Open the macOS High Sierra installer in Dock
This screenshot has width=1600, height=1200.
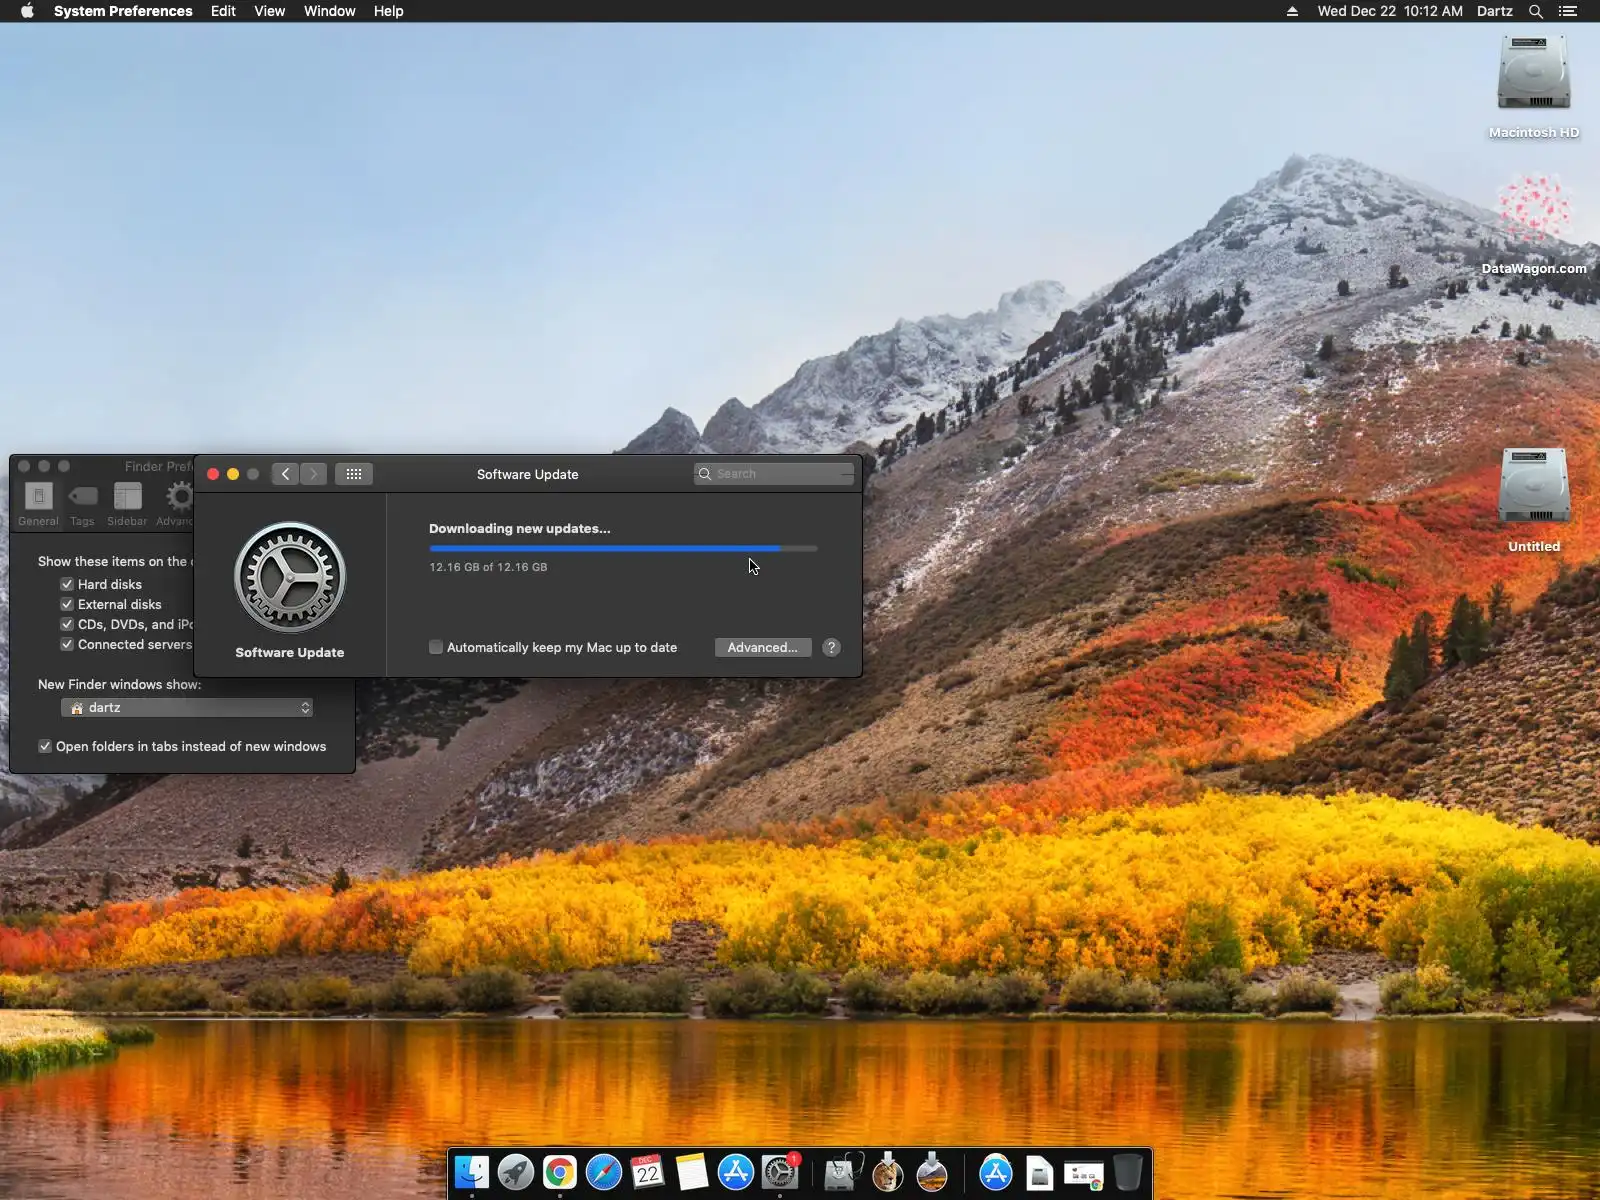[932, 1172]
